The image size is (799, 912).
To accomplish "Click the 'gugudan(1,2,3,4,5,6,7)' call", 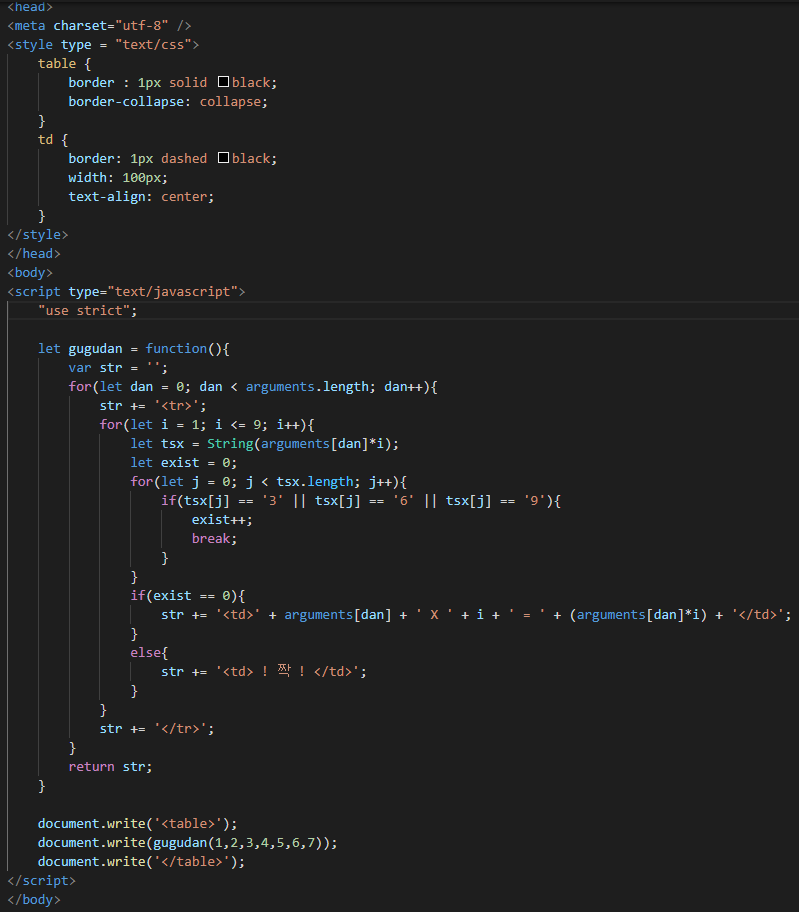I will coord(238,843).
